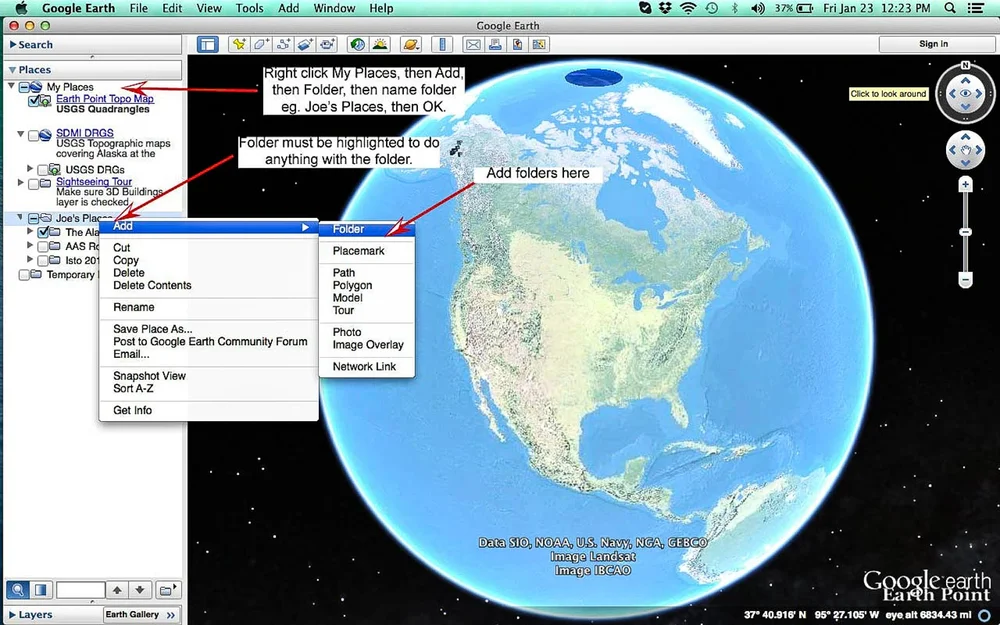Toggle the My Places checkbox
This screenshot has height=625, width=1000.
click(24, 87)
